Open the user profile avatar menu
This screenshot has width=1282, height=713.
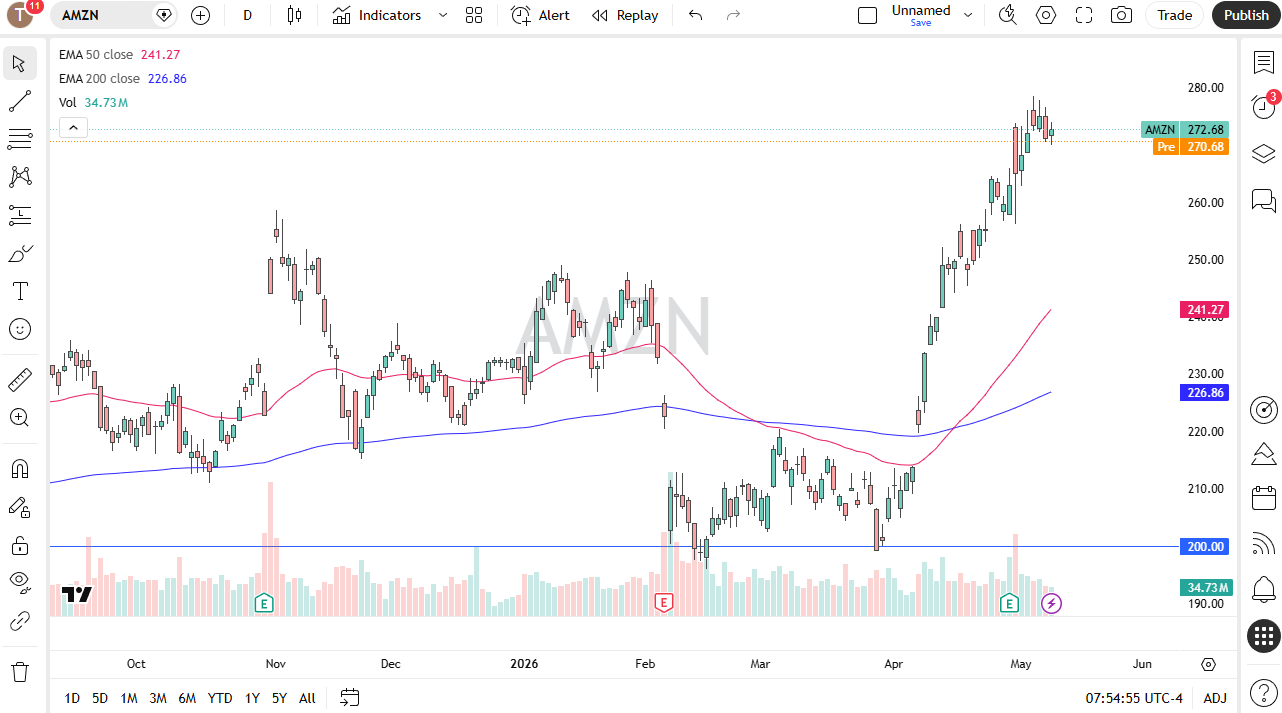click(20, 14)
